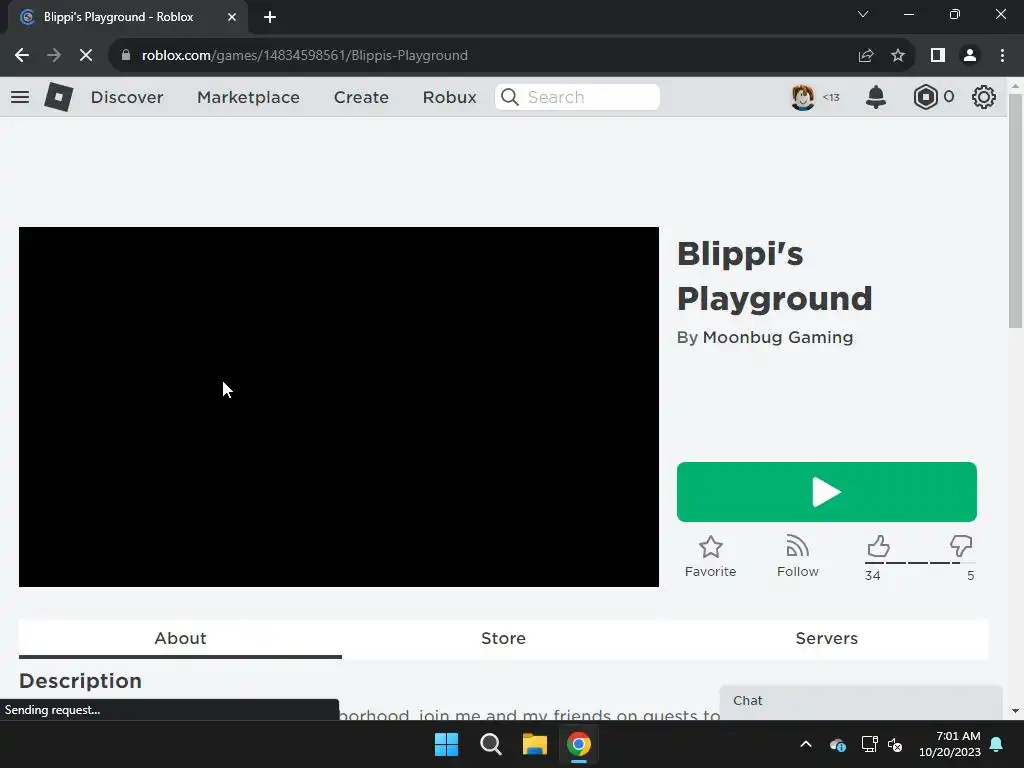The height and width of the screenshot is (768, 1024).
Task: Click the like/dislike ratio bar
Action: click(x=920, y=563)
